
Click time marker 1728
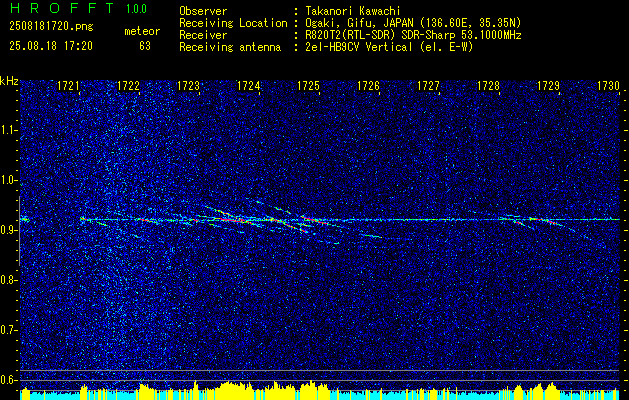pos(488,86)
